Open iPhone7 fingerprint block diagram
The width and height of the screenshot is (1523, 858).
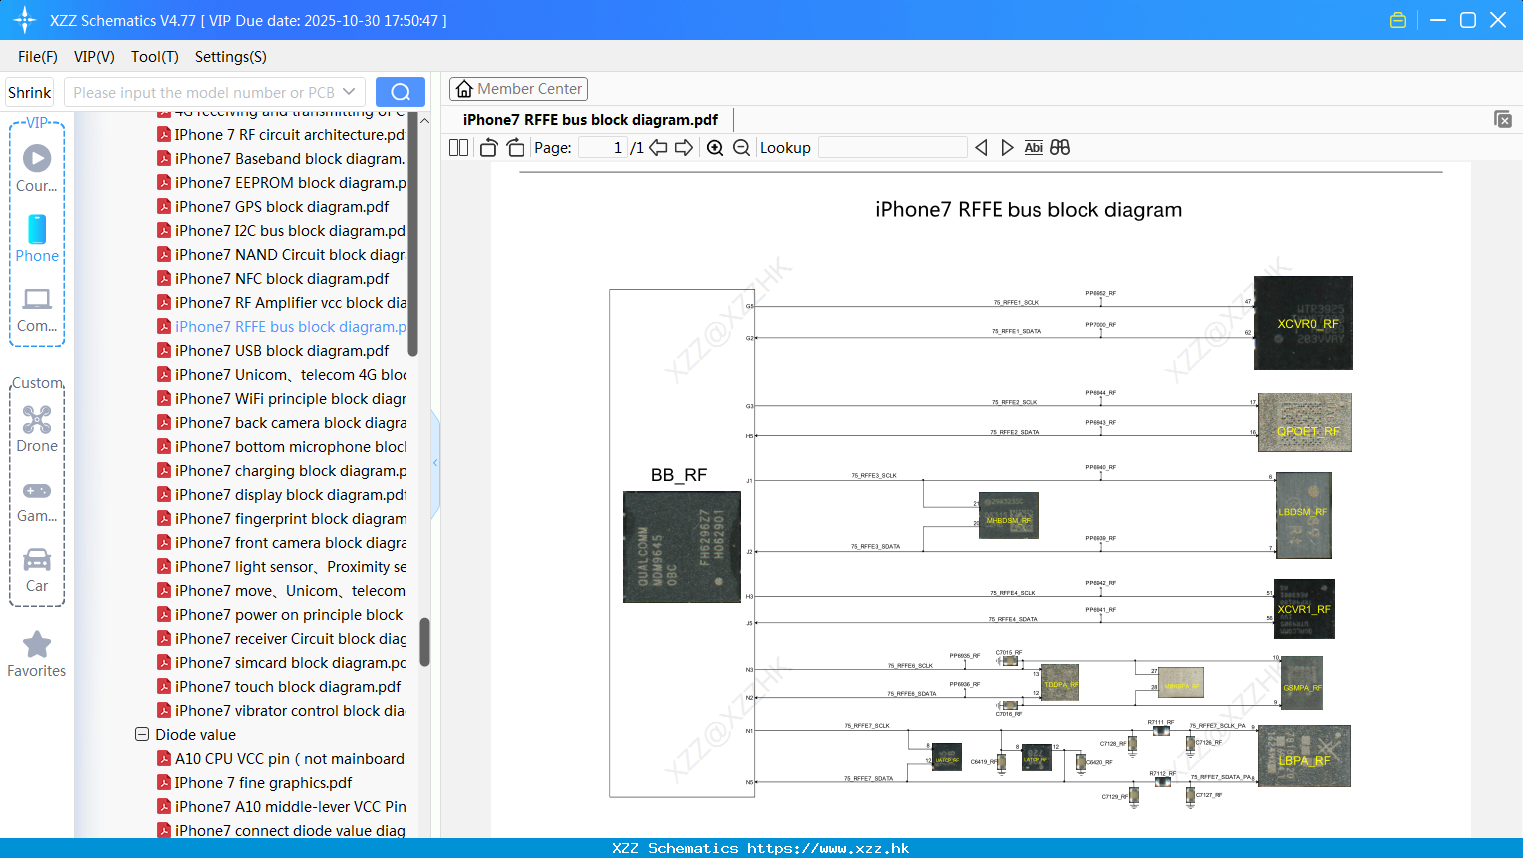pos(281,518)
